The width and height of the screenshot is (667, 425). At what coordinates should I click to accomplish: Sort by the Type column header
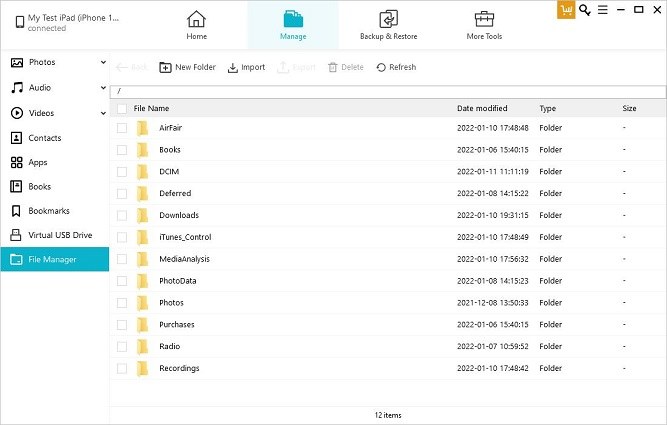click(547, 108)
